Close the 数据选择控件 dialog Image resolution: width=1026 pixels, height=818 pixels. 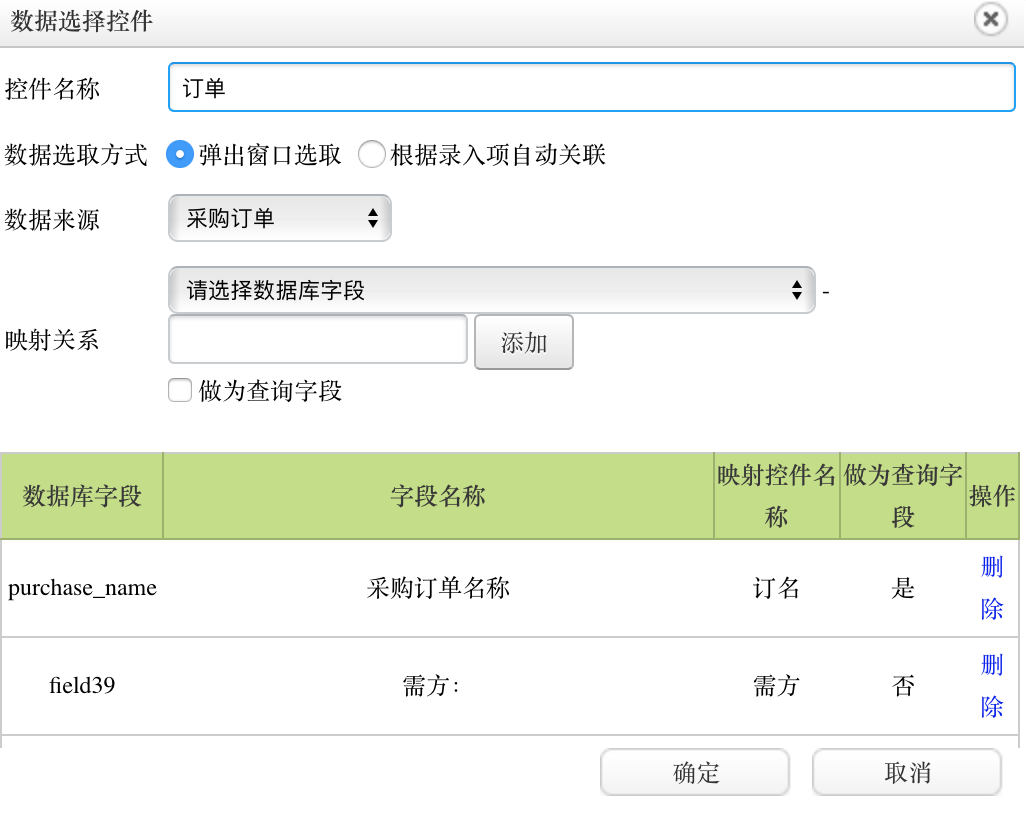(990, 20)
